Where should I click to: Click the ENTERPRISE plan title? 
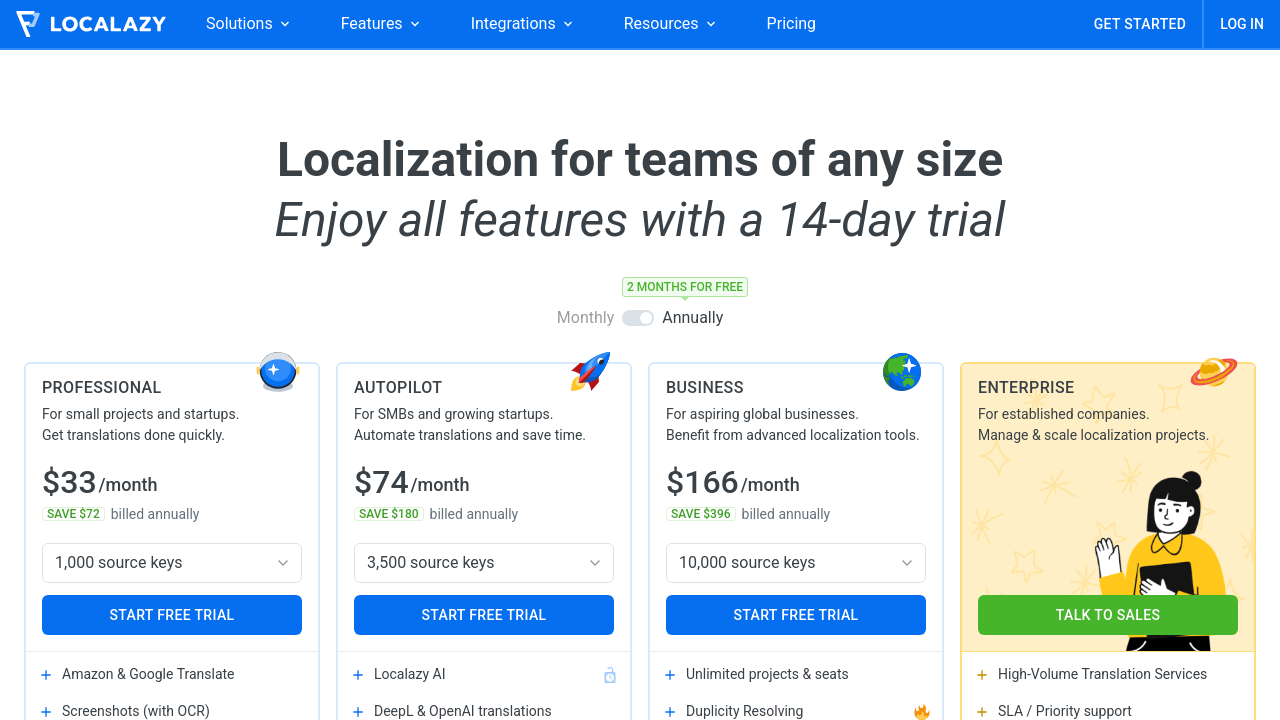1026,388
